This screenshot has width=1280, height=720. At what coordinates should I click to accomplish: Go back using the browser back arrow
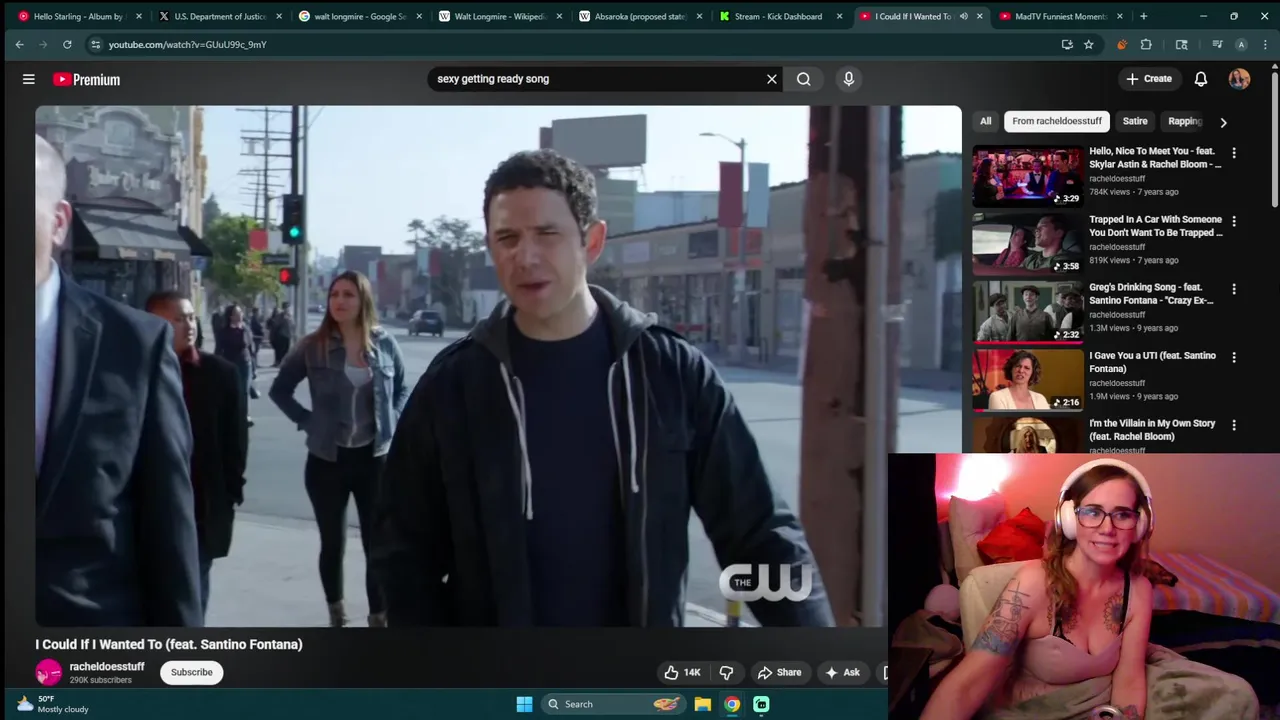19,44
